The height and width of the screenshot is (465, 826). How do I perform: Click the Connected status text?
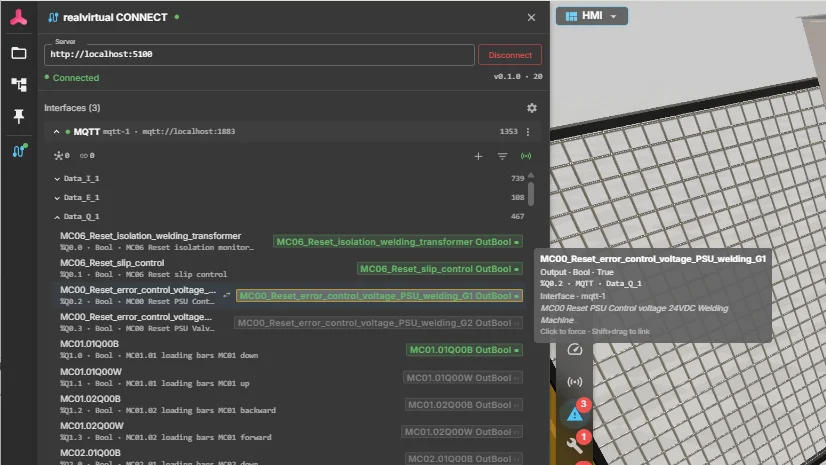(x=76, y=78)
